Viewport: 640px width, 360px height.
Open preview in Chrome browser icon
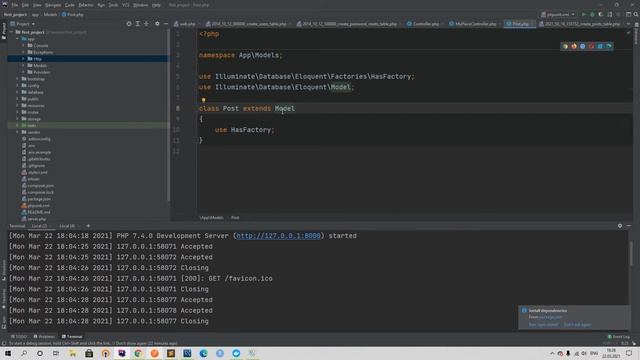(x=565, y=46)
